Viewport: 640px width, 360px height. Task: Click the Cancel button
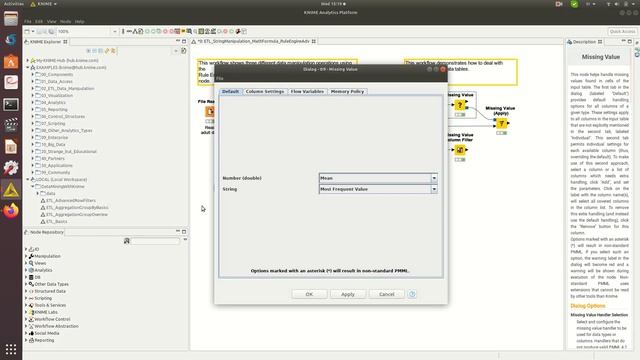coord(387,294)
